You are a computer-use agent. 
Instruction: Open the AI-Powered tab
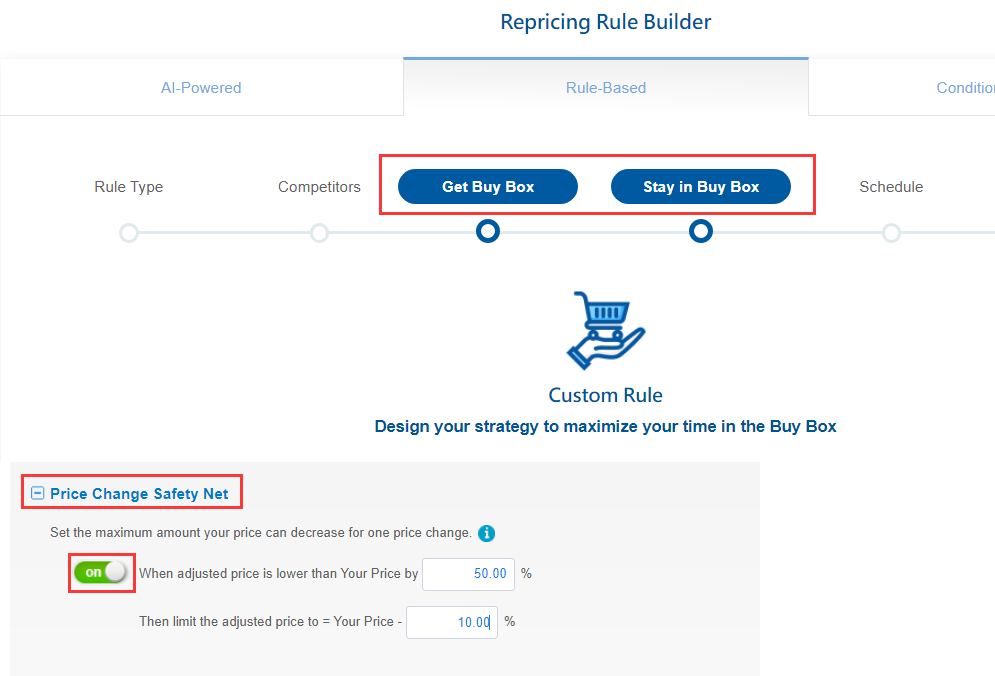[201, 88]
